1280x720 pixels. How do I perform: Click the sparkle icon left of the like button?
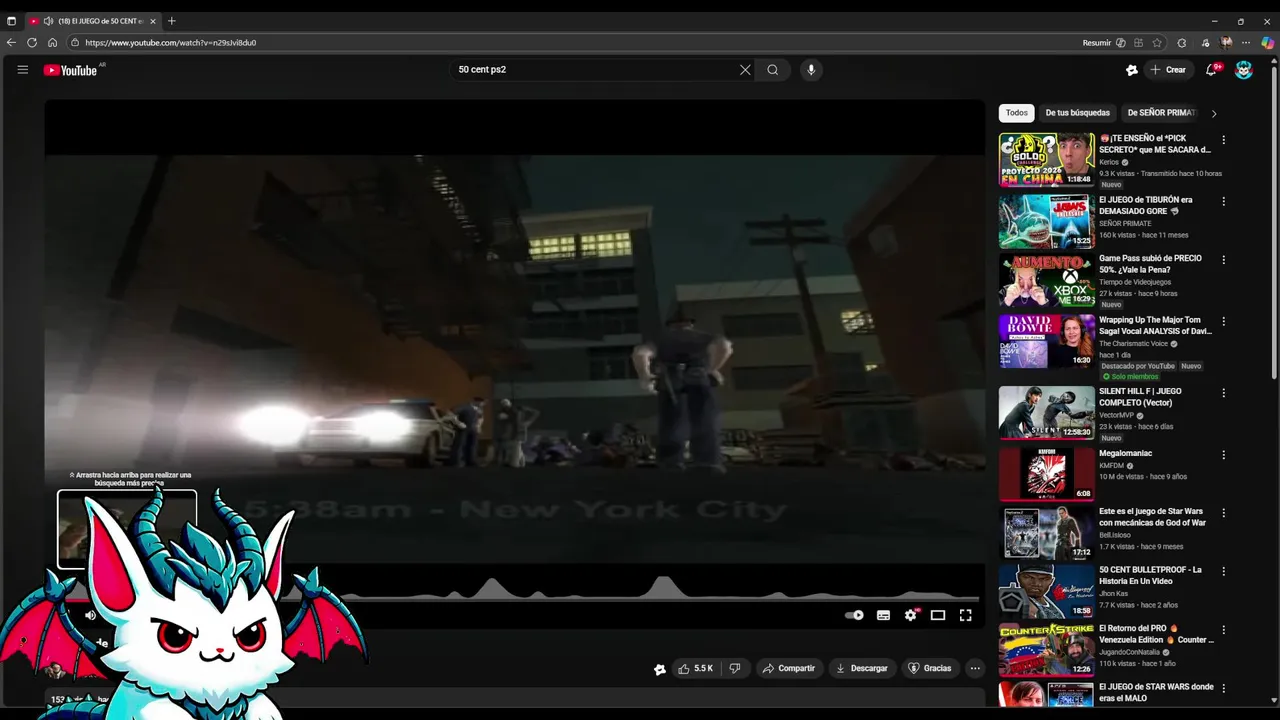tap(660, 669)
